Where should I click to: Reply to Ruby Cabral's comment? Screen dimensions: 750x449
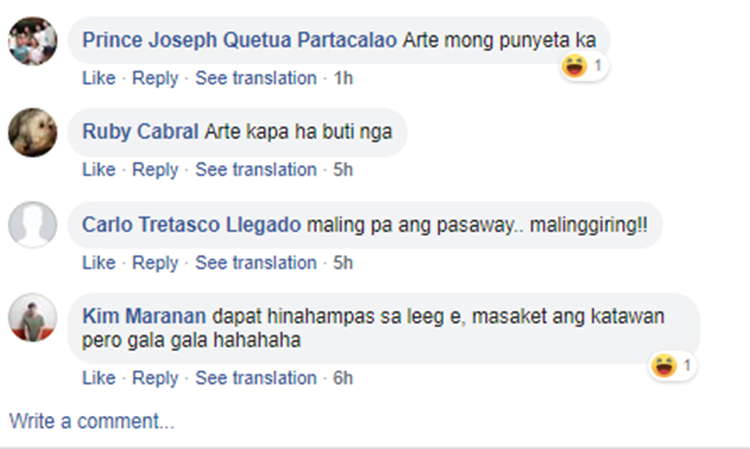[x=155, y=170]
